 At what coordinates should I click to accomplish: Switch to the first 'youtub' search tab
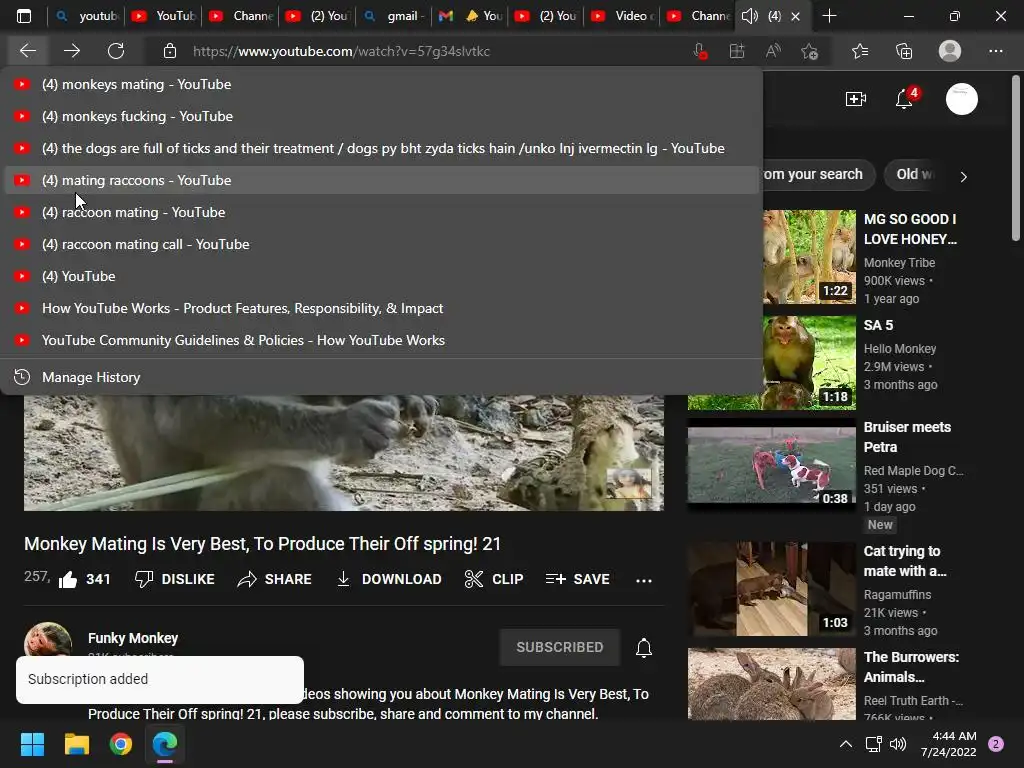click(86, 16)
